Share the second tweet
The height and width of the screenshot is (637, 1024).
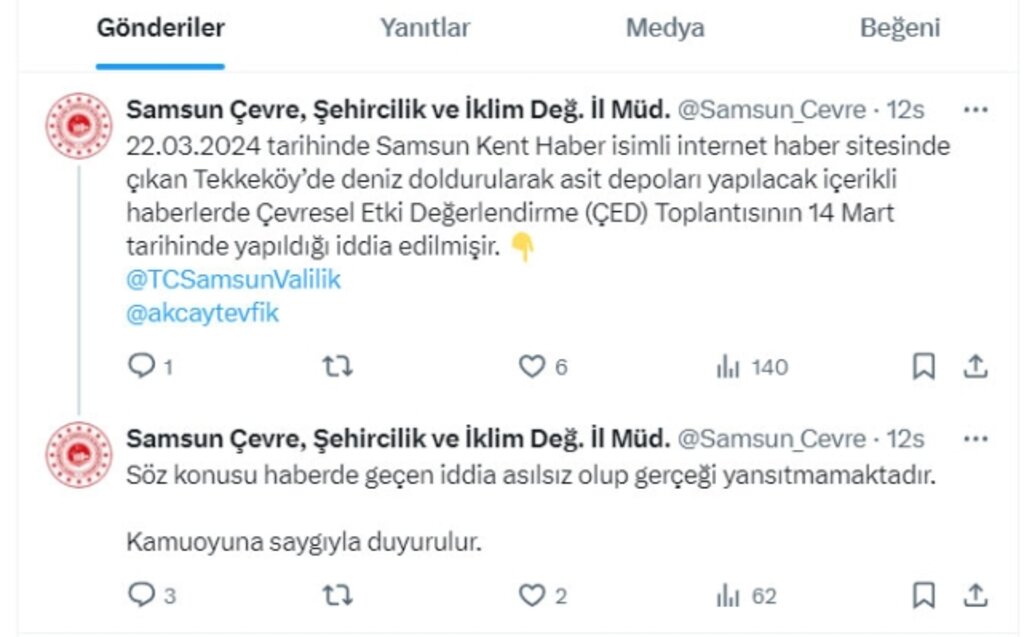[975, 595]
